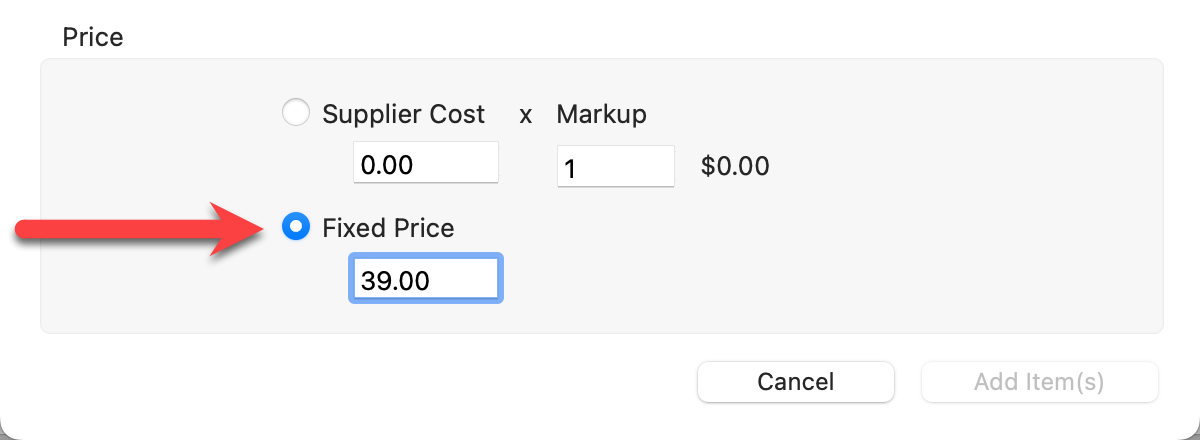Click the Supplier Cost amount field
This screenshot has width=1200, height=440.
(x=425, y=163)
